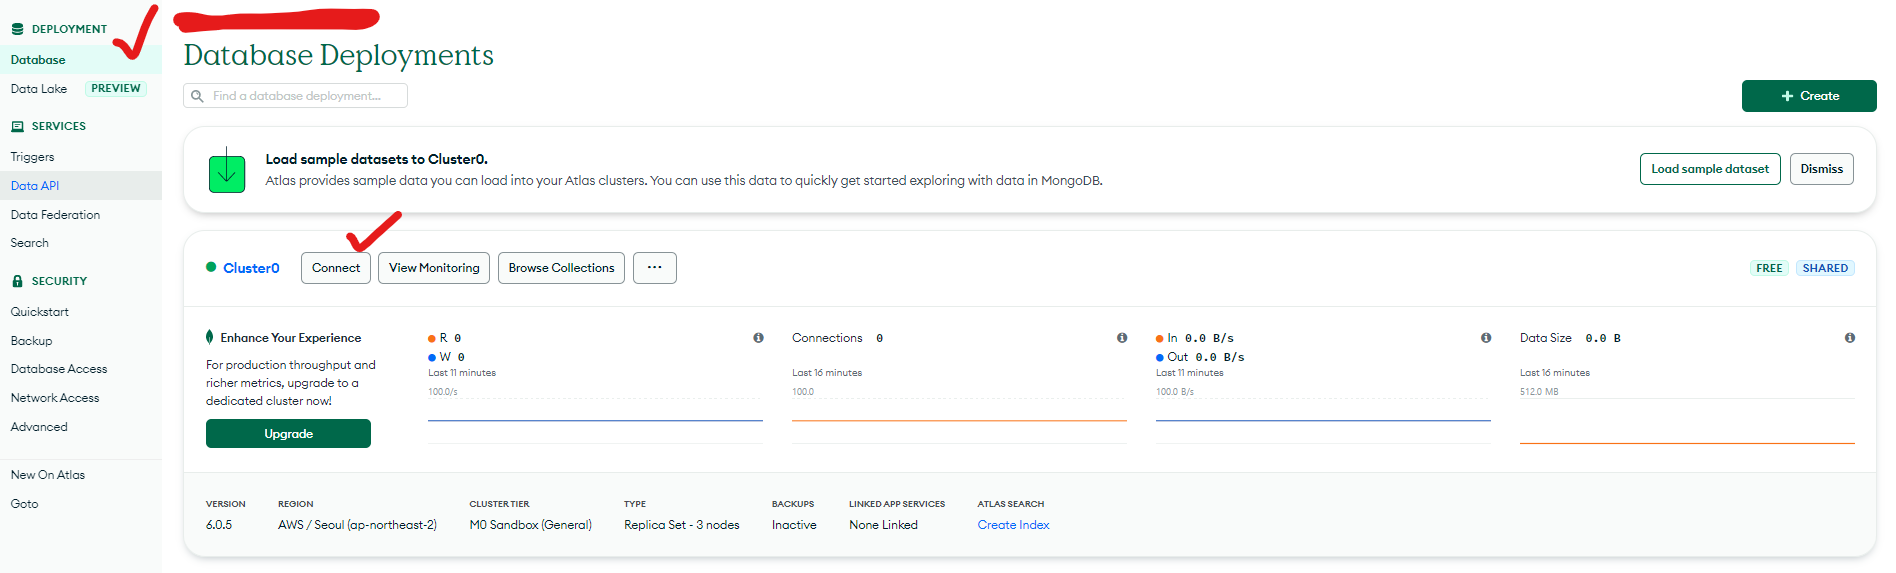This screenshot has height=573, width=1896.
Task: Click the FREE badge
Action: pyautogui.click(x=1769, y=268)
